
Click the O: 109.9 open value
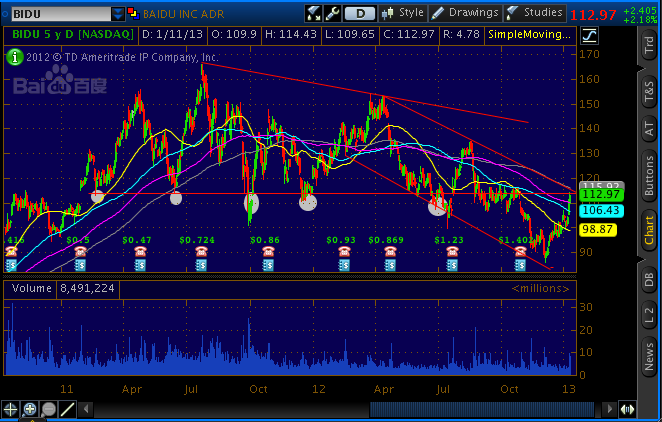pyautogui.click(x=234, y=35)
